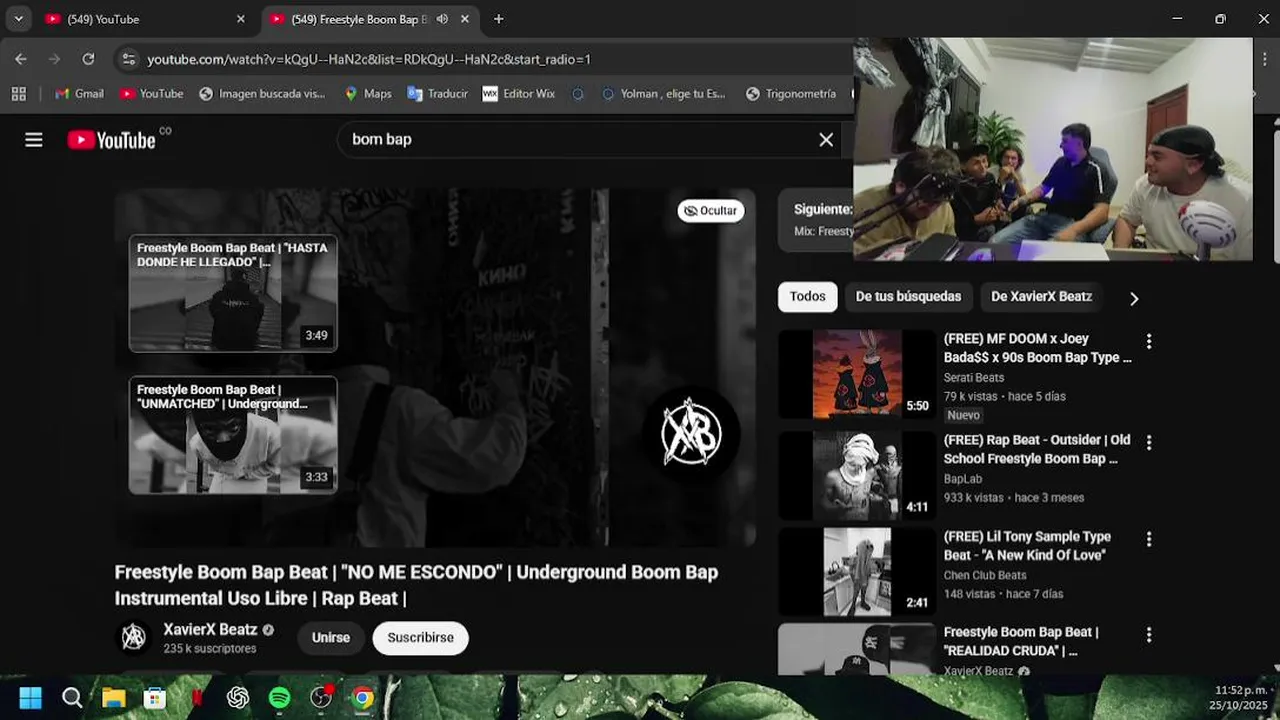Click the browser forward arrow

(55, 59)
